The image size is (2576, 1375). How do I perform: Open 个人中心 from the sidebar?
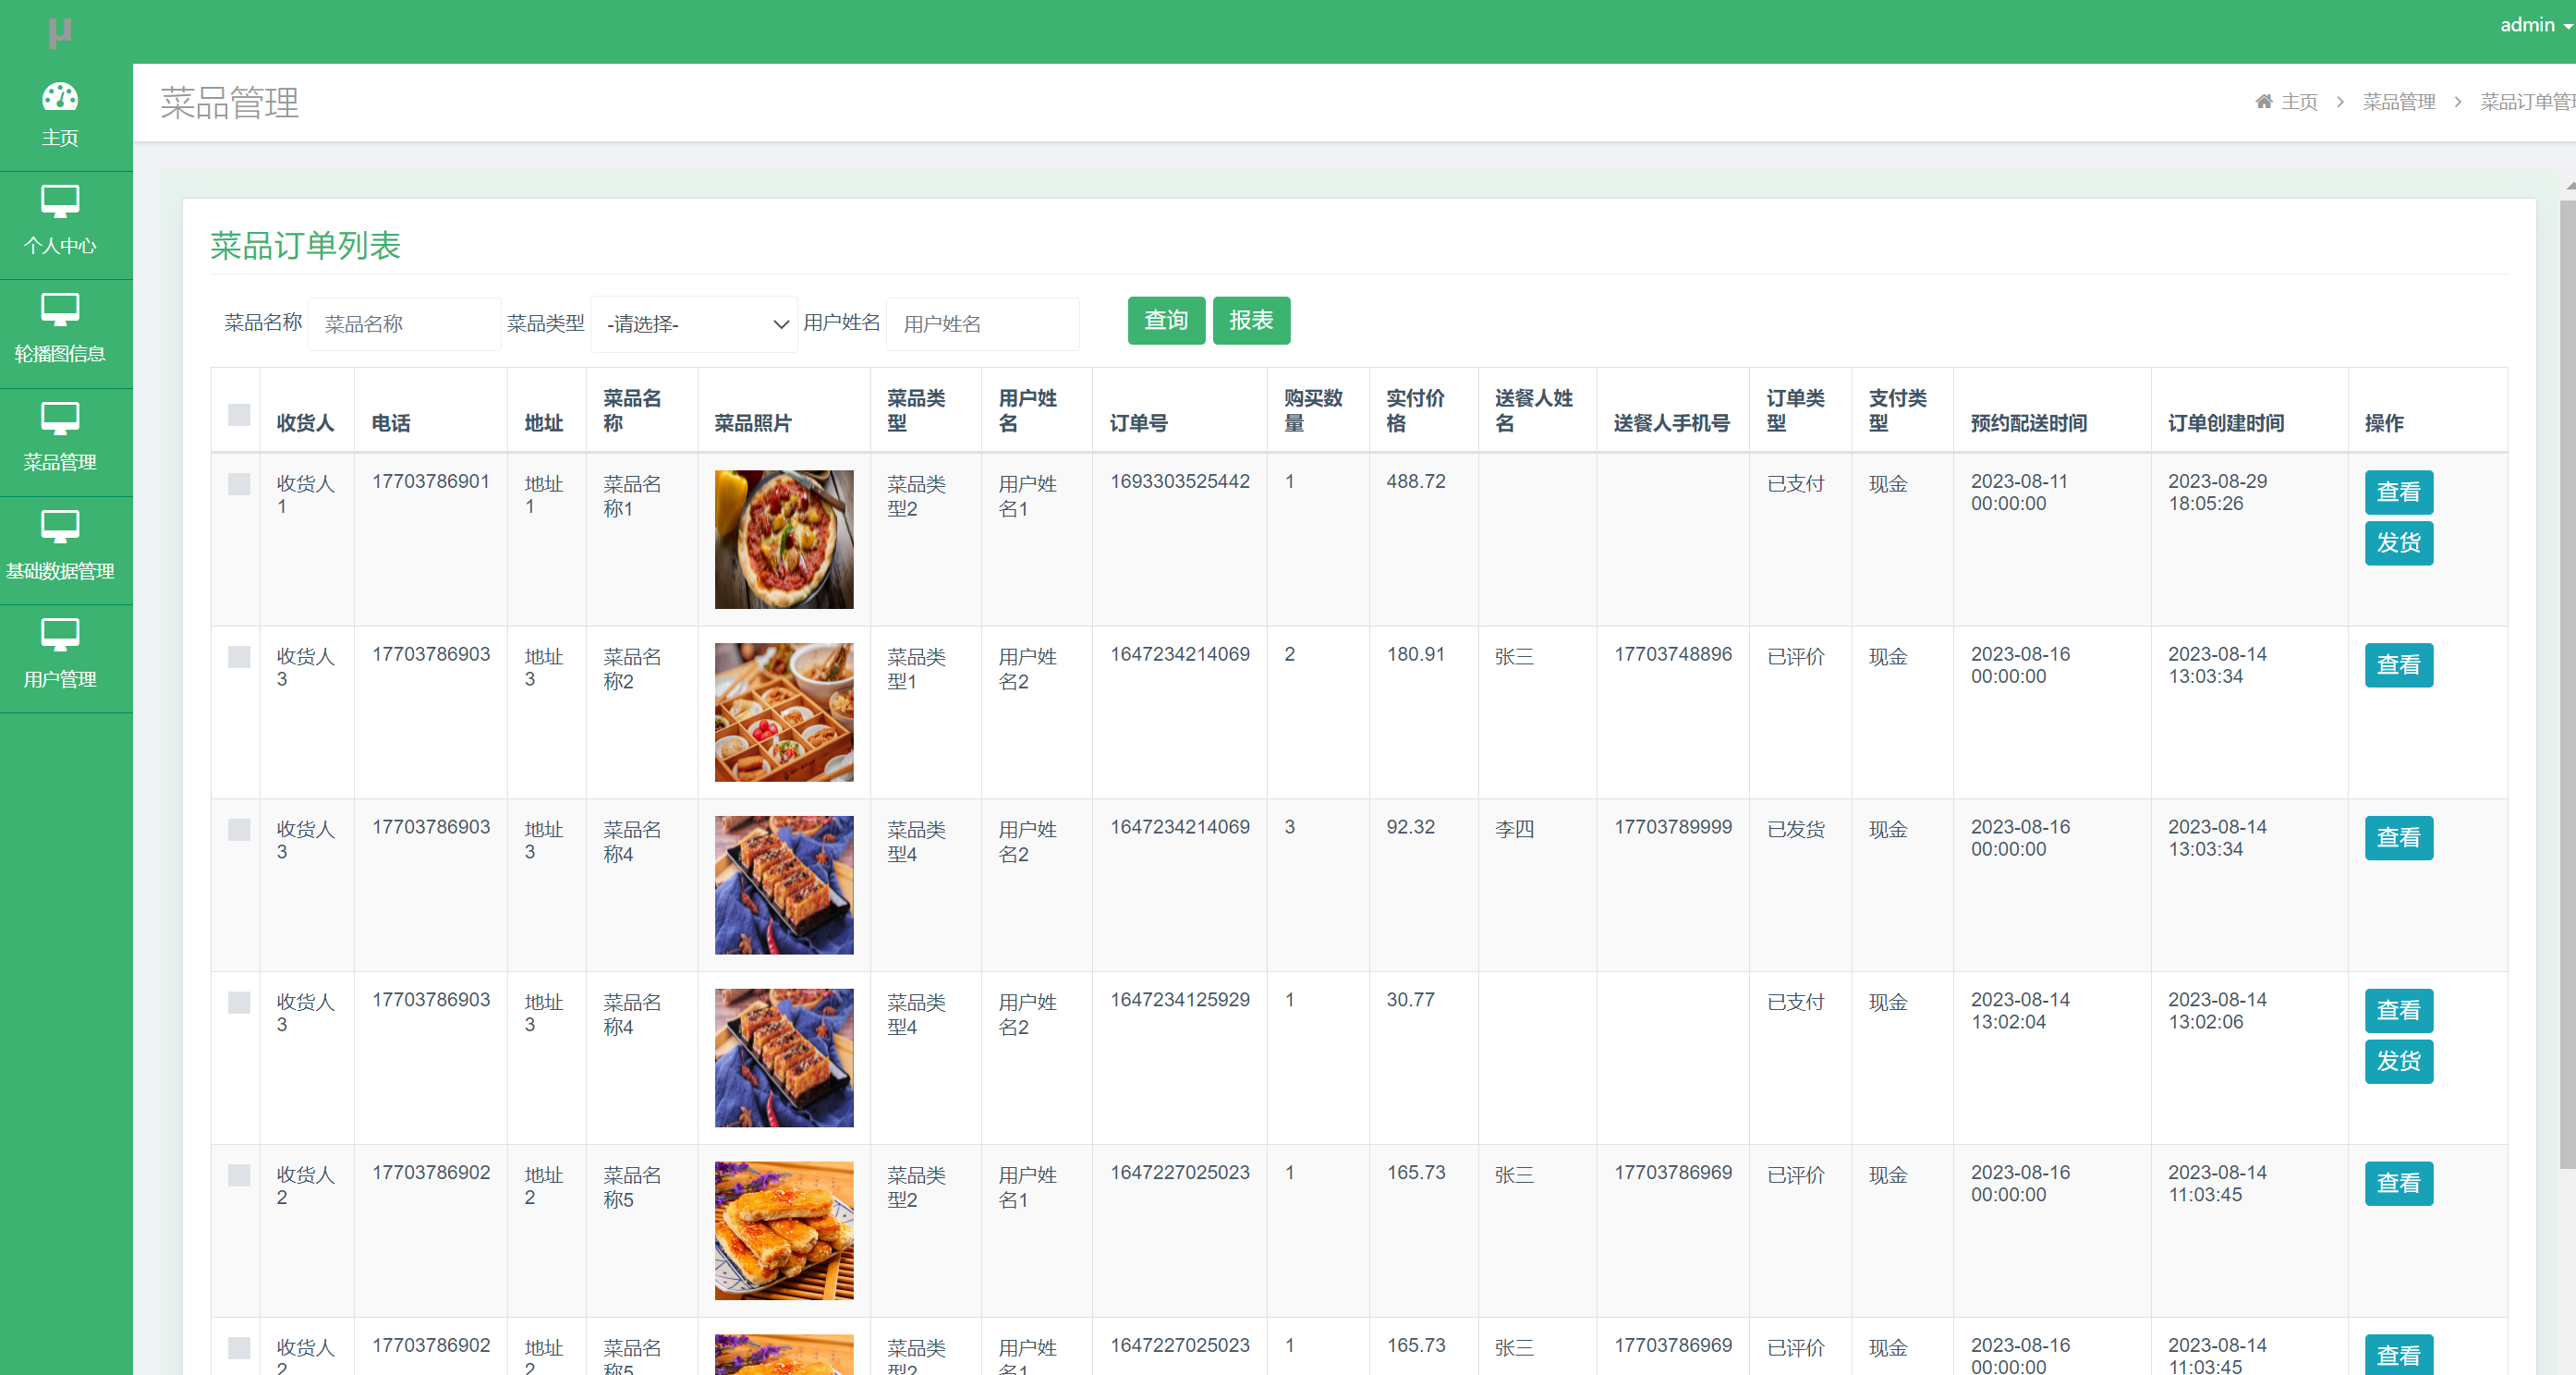[62, 222]
